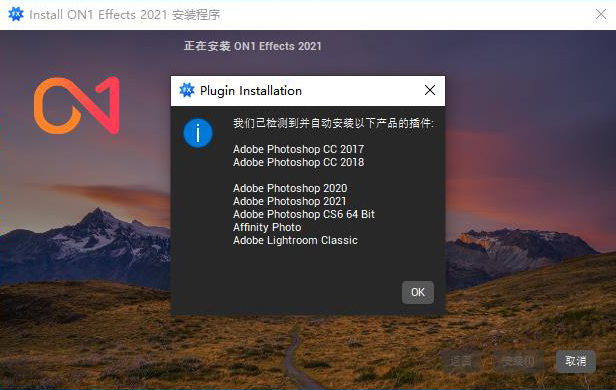616x390 pixels.
Task: Click the Adobe Photoshop CC 2017 entry
Action: tap(299, 149)
